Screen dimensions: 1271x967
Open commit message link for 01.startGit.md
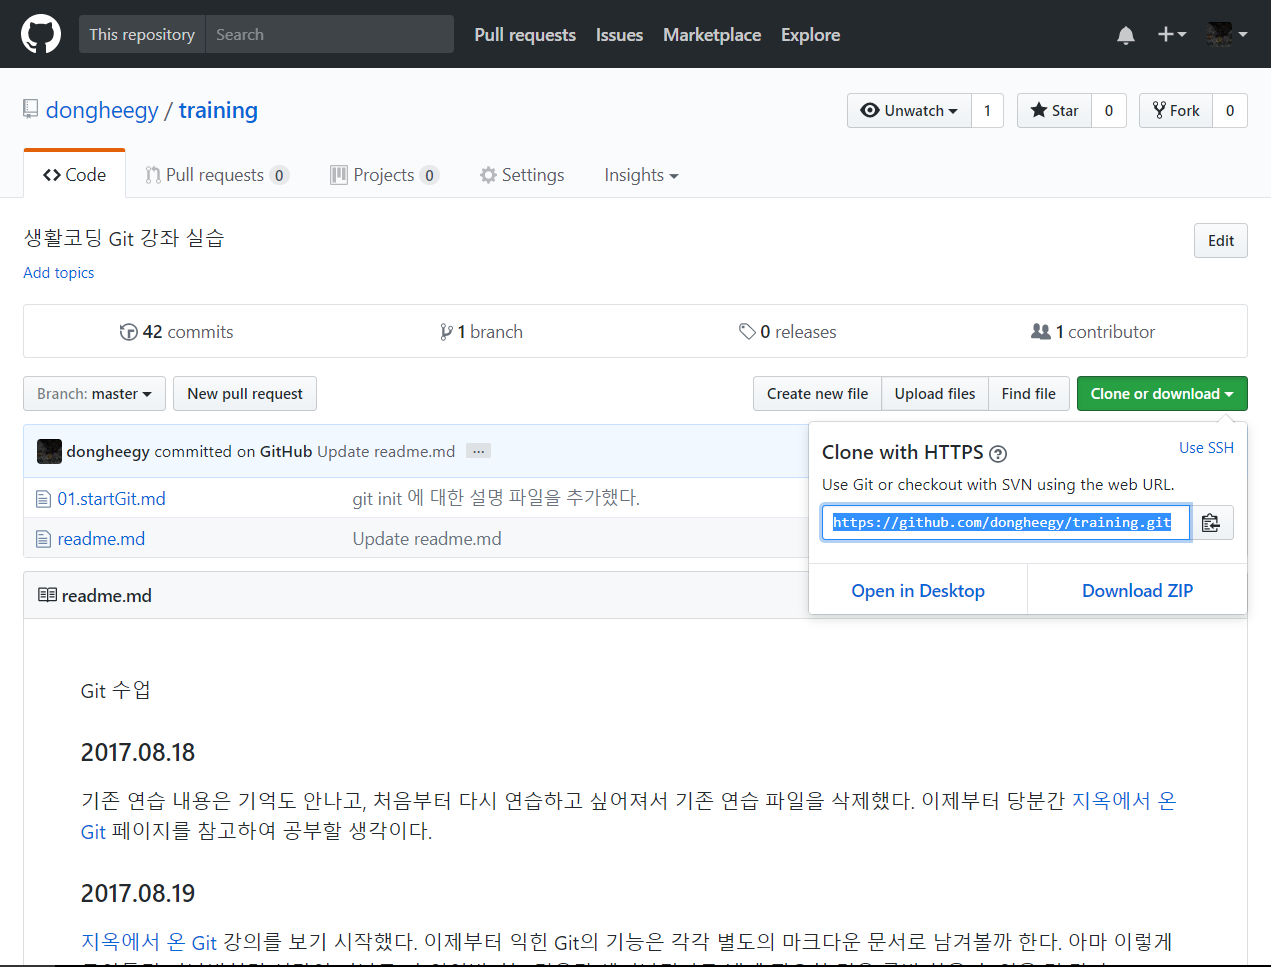click(496, 498)
